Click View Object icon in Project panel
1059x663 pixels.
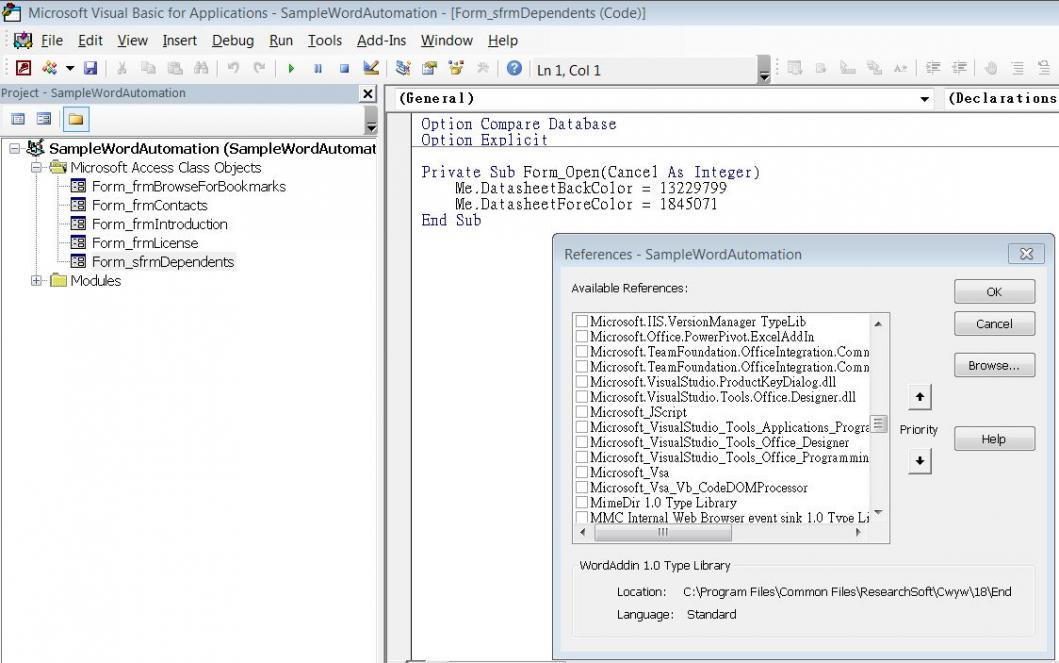point(44,120)
